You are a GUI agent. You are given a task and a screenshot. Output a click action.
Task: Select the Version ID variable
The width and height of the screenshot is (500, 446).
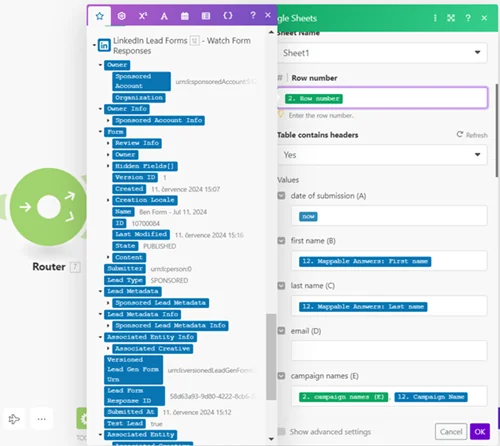pyautogui.click(x=135, y=177)
